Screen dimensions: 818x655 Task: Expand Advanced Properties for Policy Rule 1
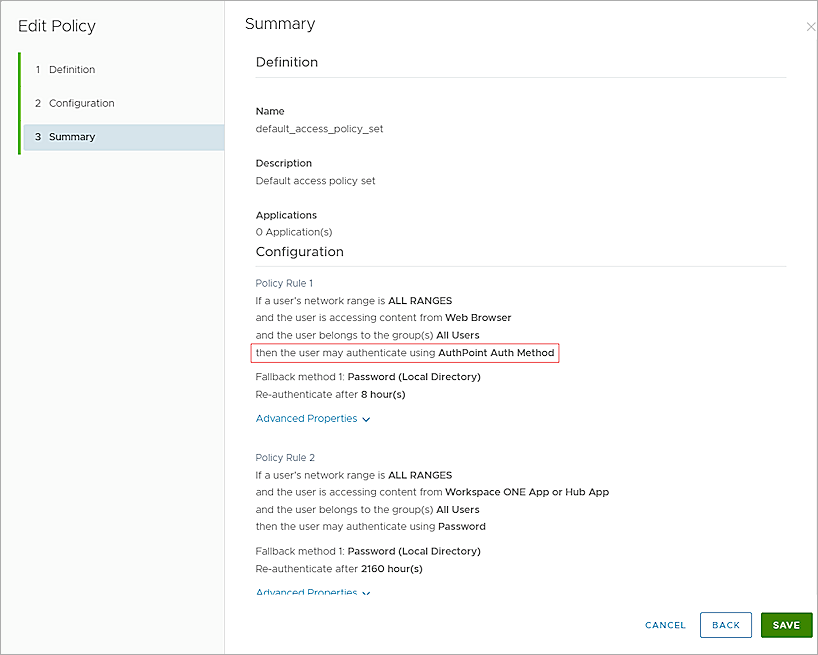pos(307,418)
